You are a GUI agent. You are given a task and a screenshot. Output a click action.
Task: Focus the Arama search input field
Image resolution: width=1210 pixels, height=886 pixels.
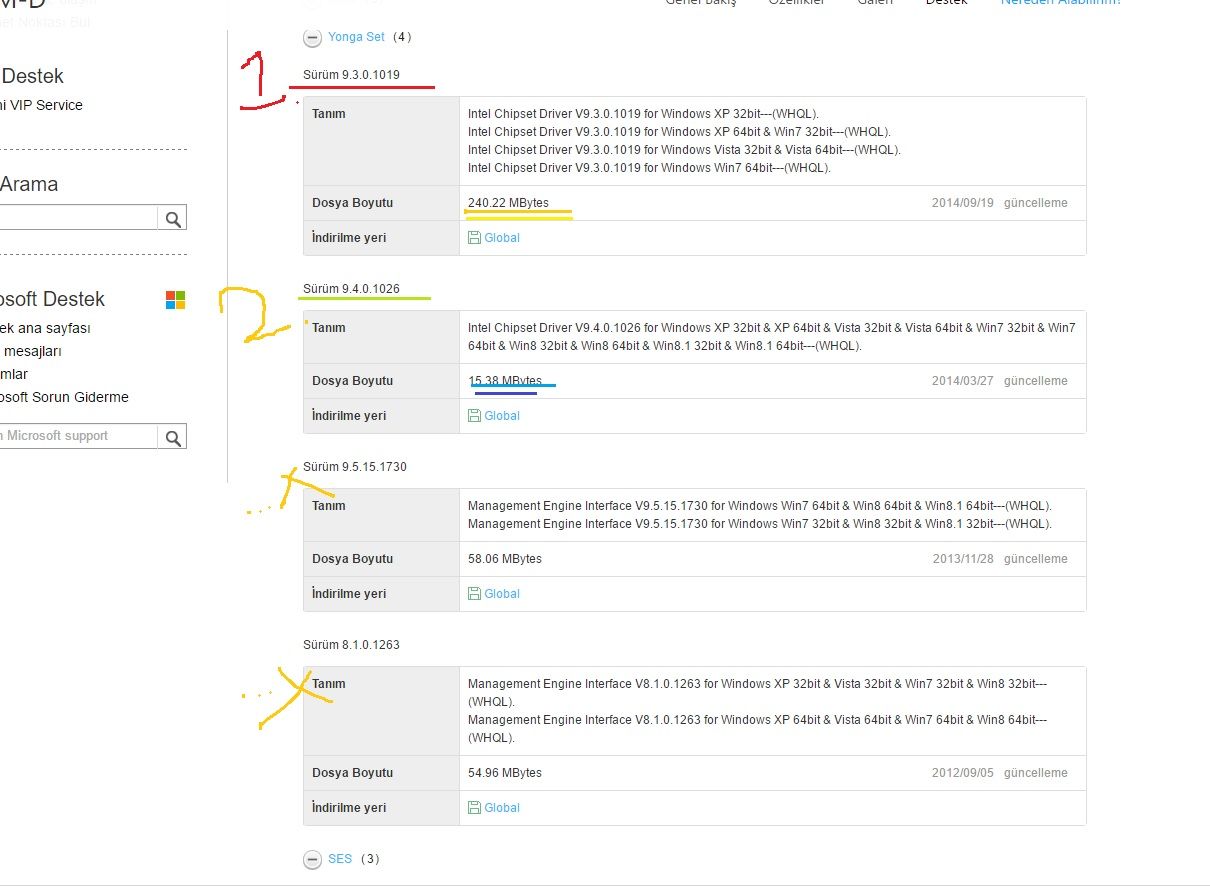coord(78,218)
